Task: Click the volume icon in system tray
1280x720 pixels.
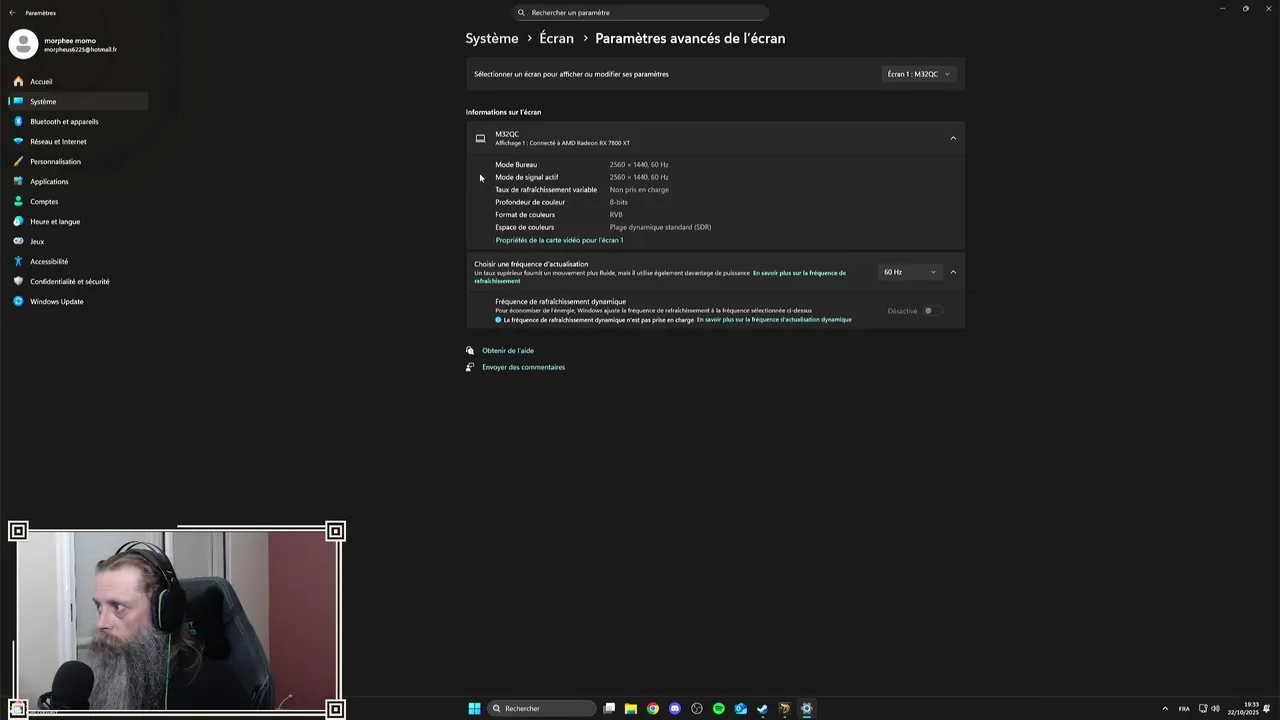Action: tap(1215, 708)
